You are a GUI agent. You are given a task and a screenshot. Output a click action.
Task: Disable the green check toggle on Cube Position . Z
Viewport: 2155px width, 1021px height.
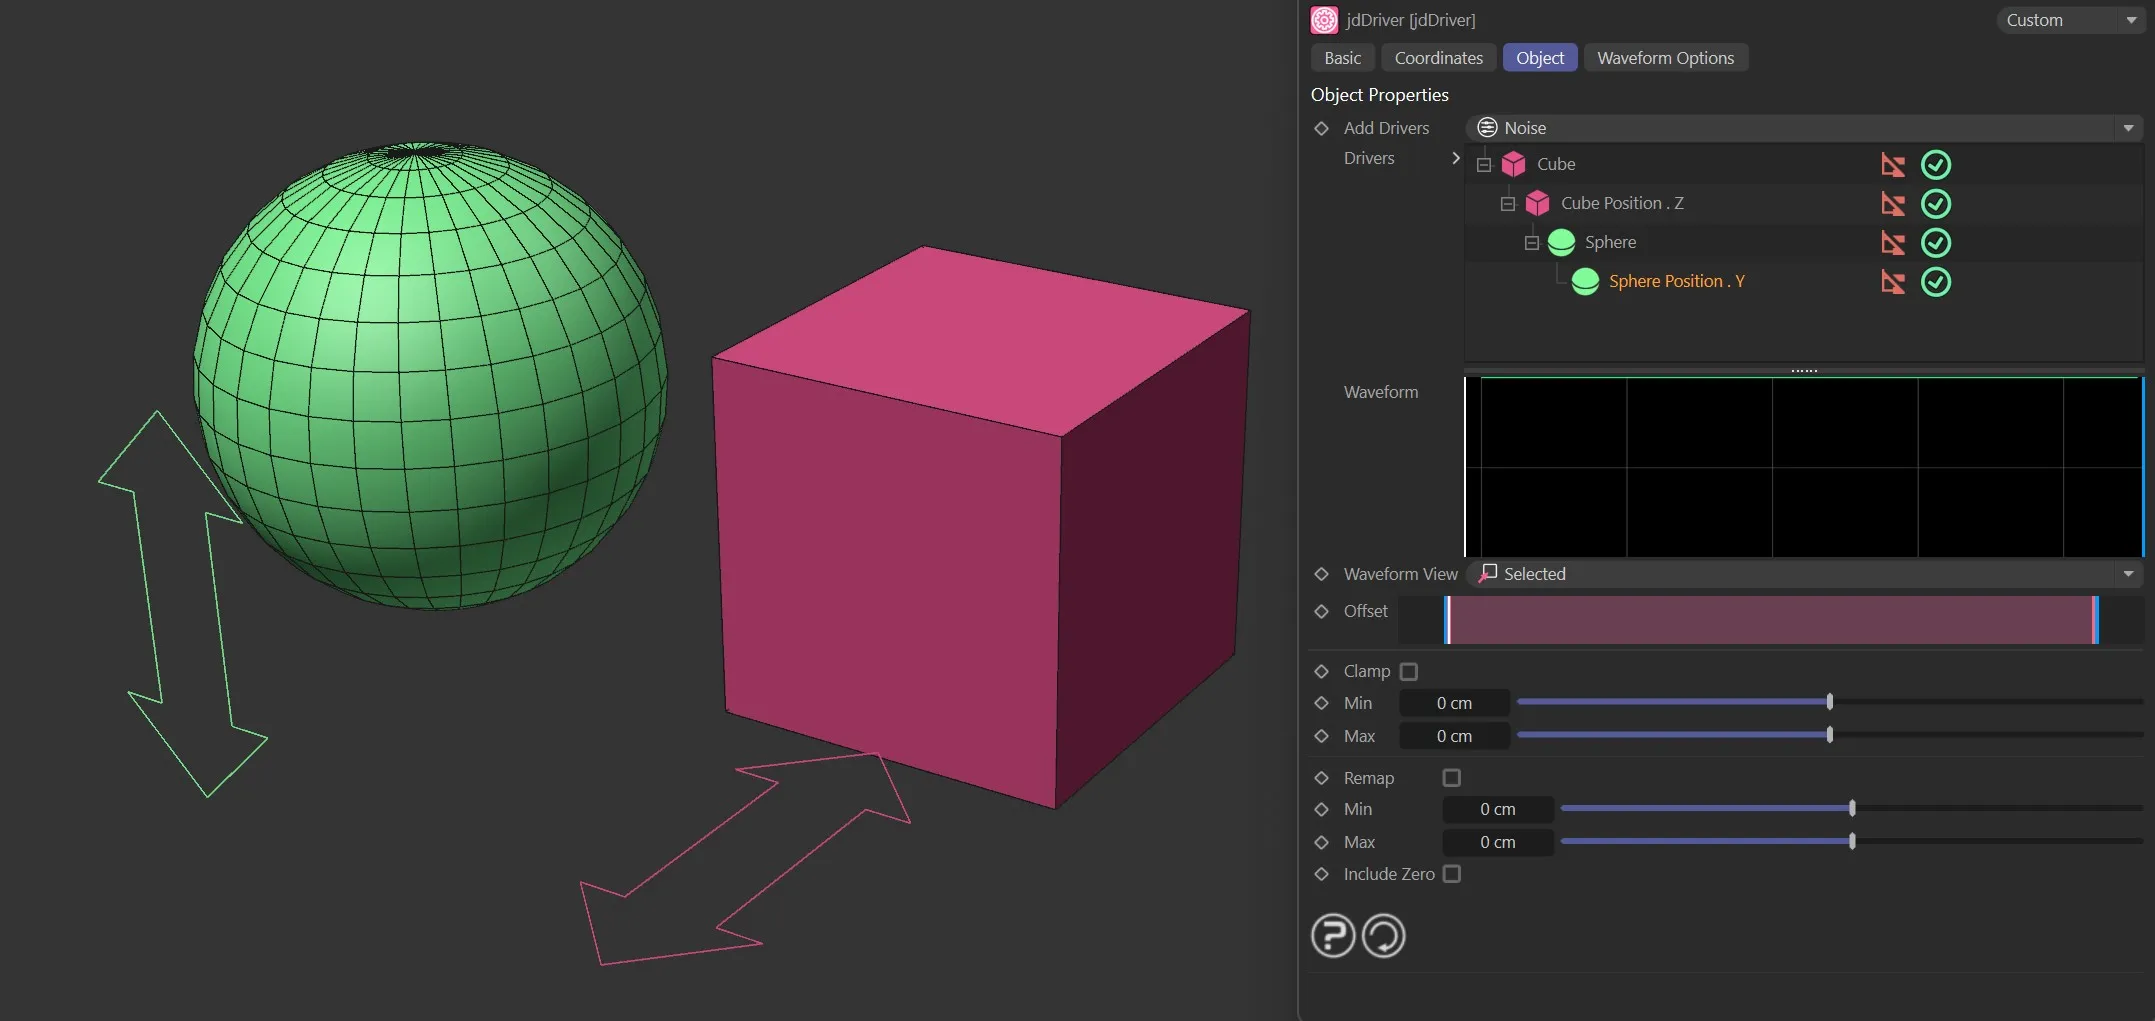(x=1936, y=203)
